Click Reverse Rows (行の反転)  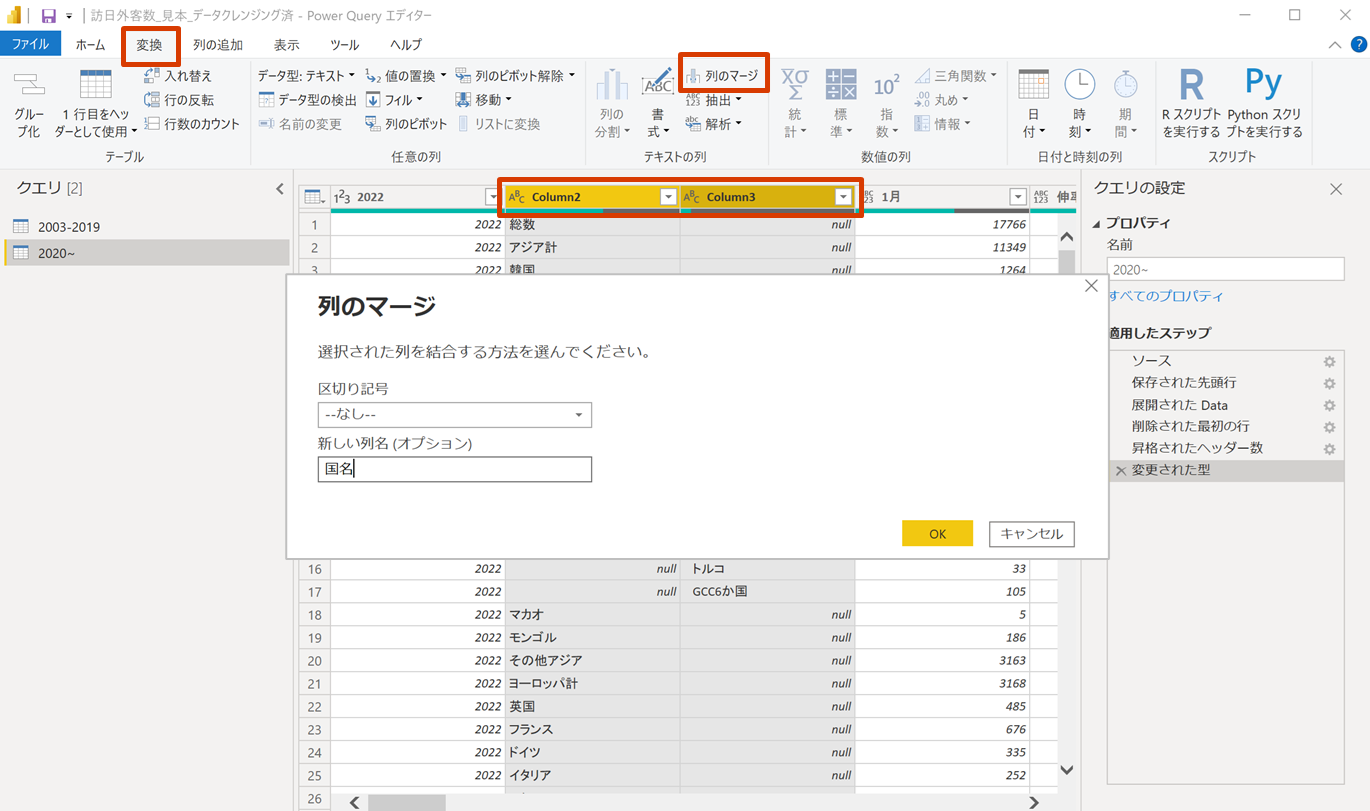[179, 100]
